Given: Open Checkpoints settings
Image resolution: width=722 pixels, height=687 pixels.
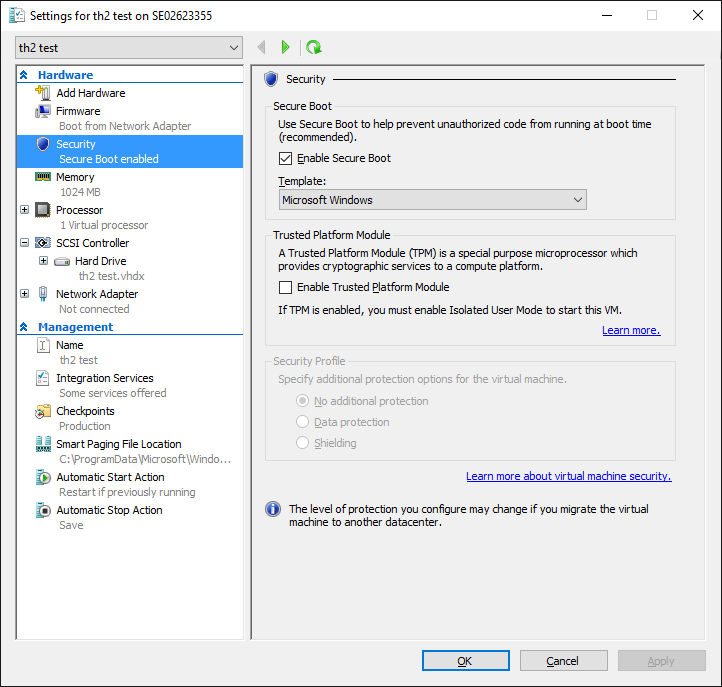Looking at the screenshot, I should 85,411.
